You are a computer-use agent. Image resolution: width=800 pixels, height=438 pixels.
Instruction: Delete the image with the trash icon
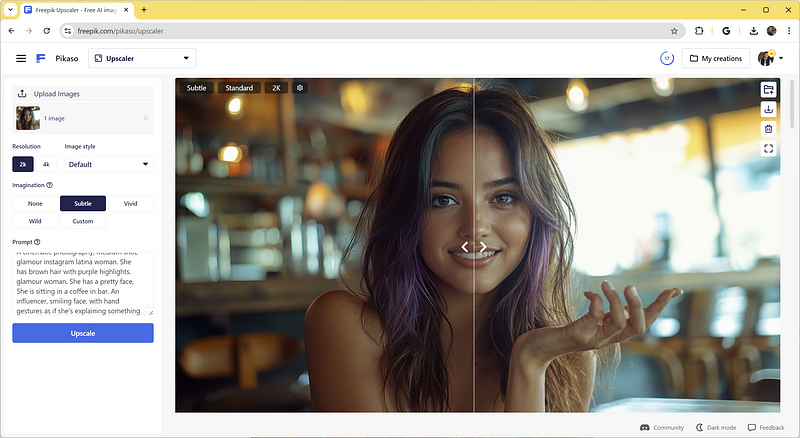click(x=768, y=129)
